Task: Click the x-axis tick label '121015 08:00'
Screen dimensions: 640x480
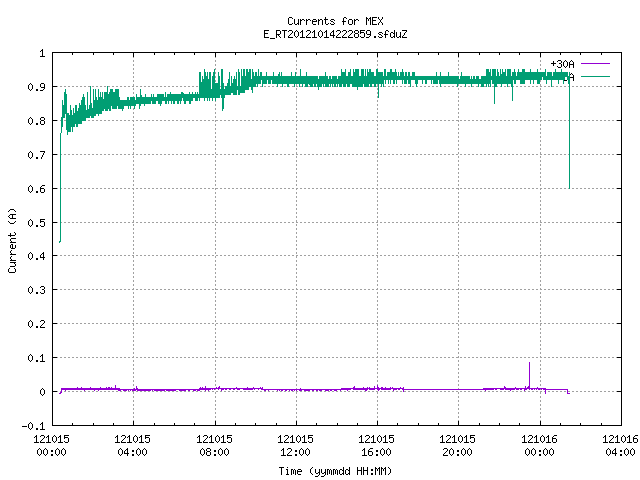Action: pos(215,446)
